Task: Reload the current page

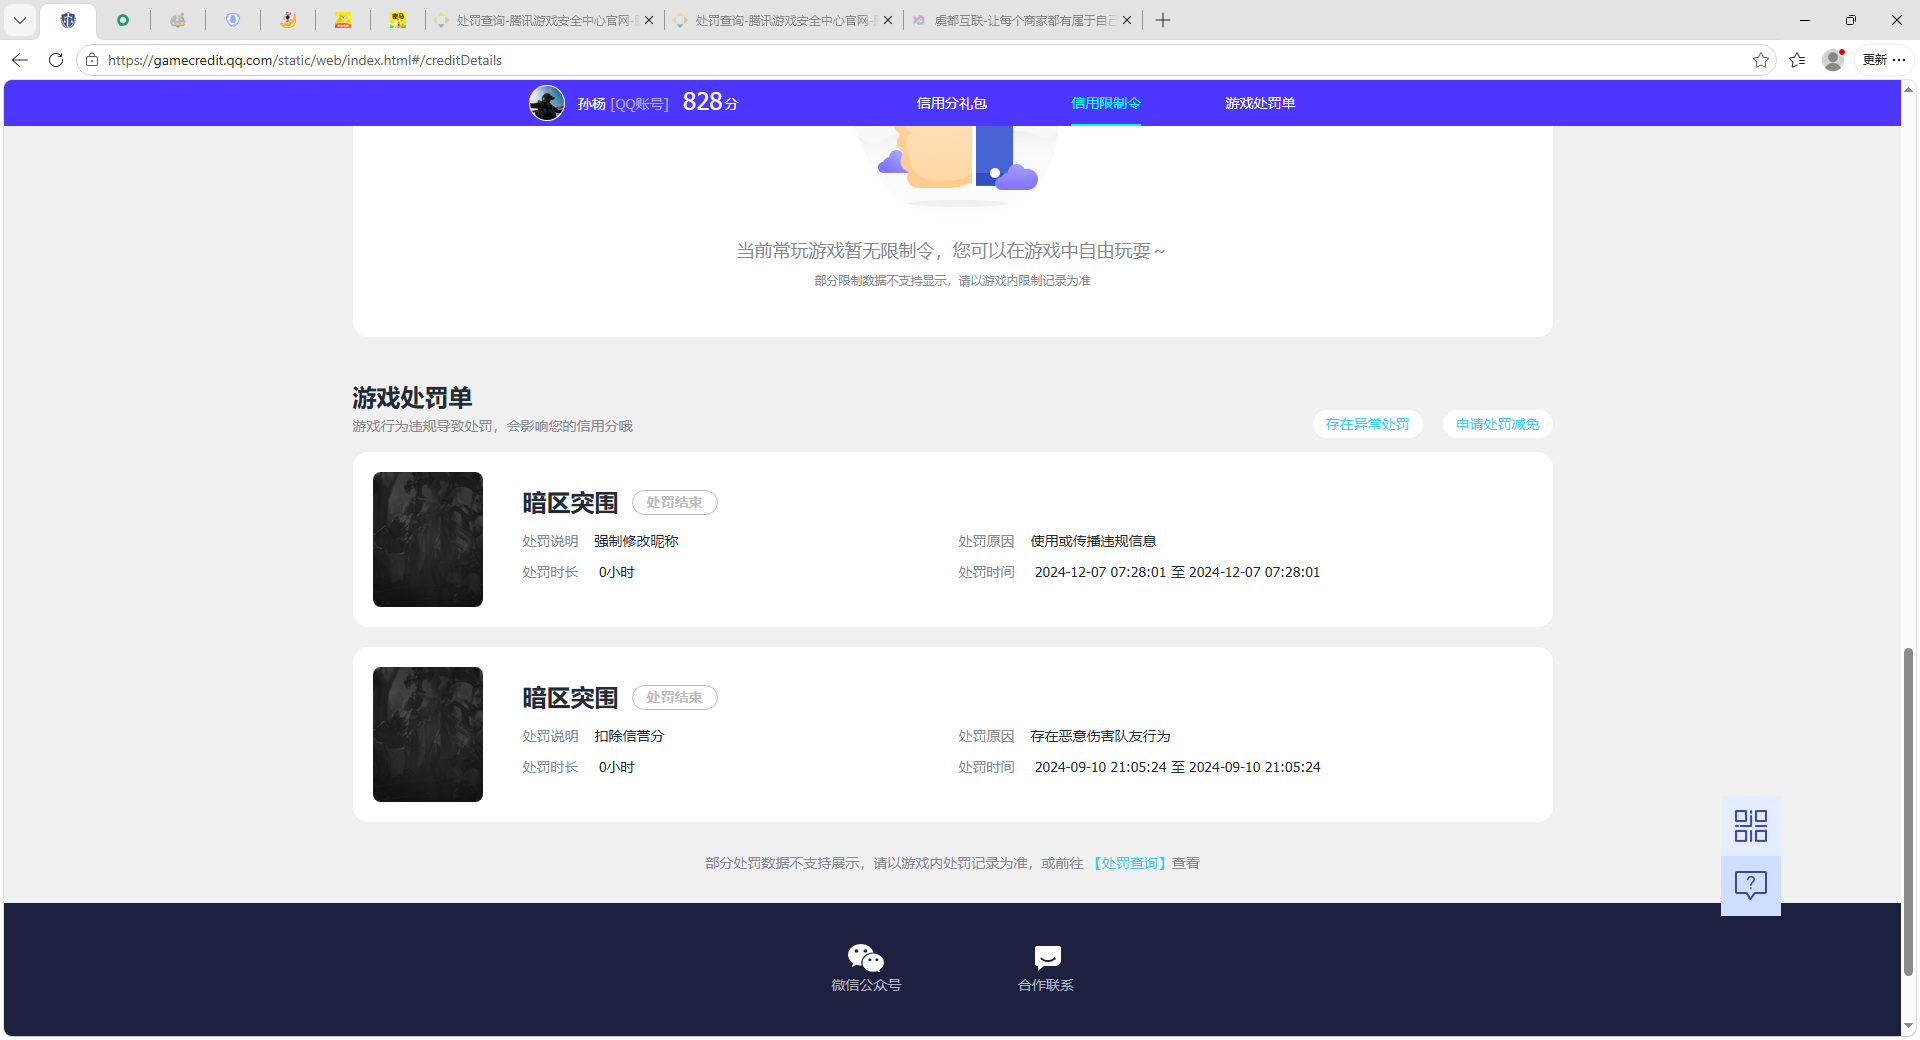Action: [x=56, y=60]
